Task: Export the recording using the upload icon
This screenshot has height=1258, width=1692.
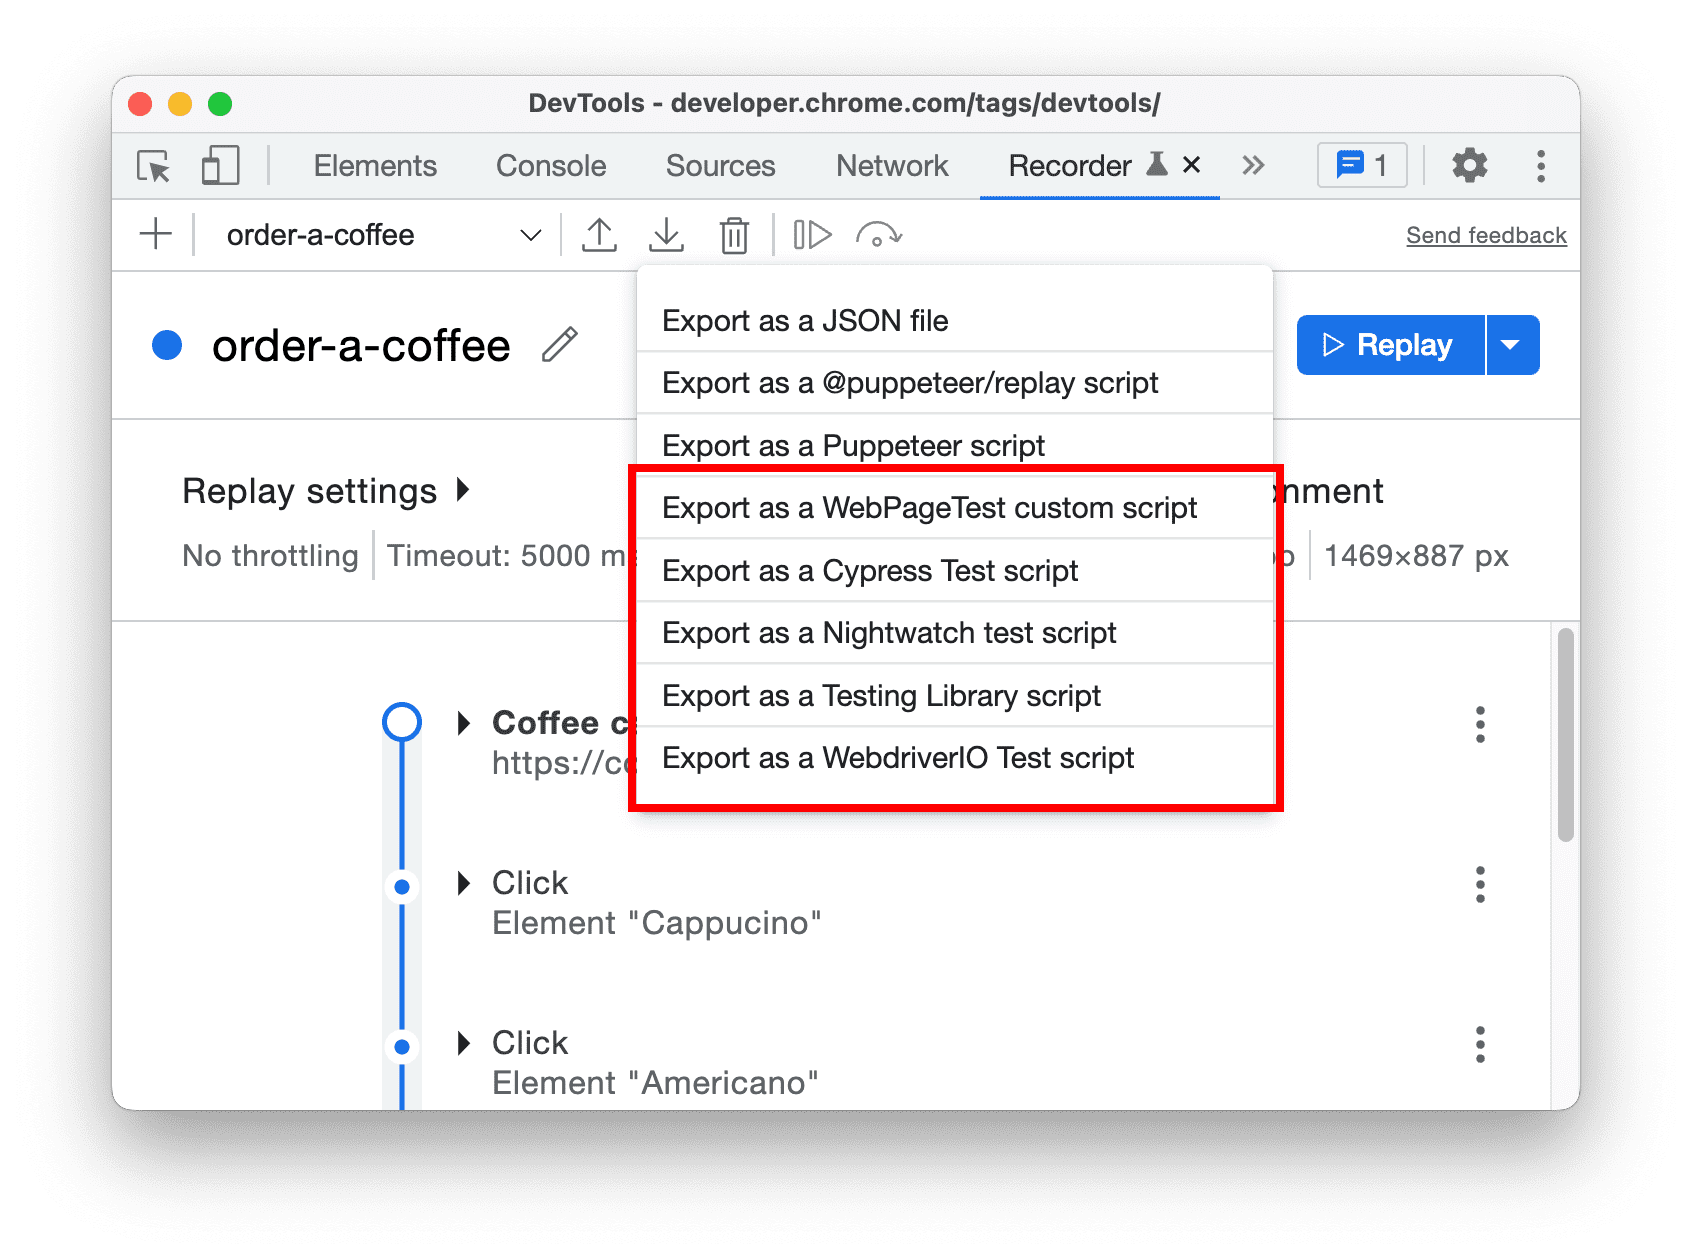Action: point(599,234)
